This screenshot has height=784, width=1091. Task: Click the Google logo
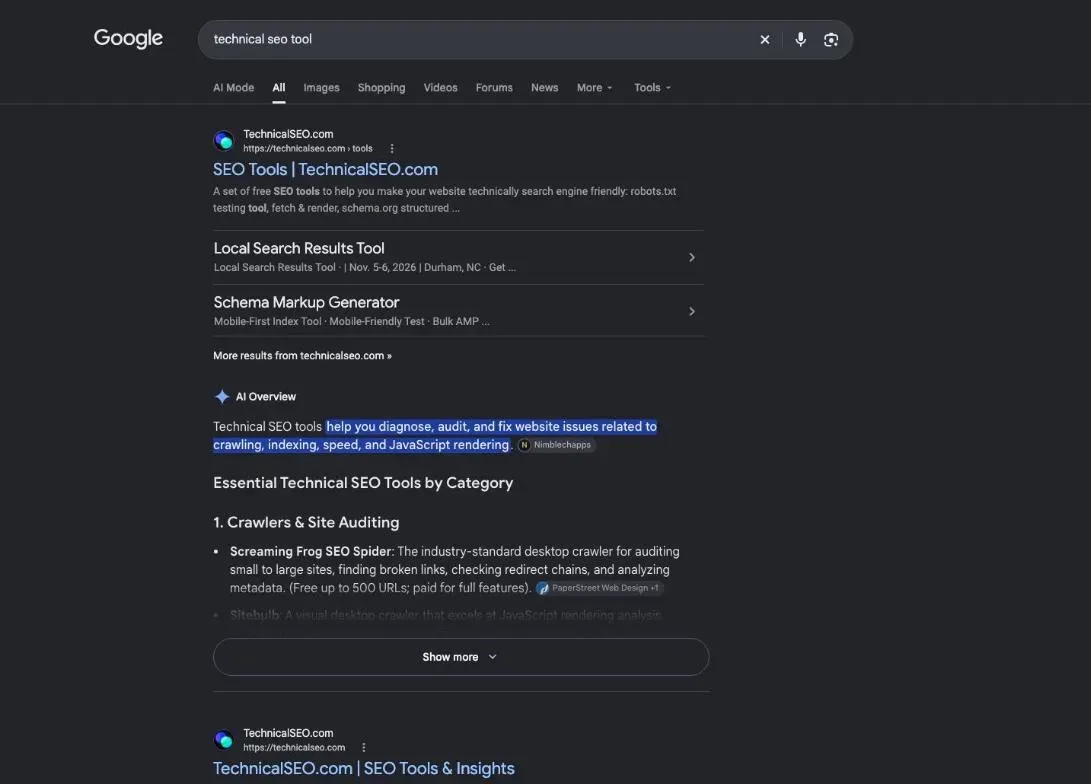128,38
